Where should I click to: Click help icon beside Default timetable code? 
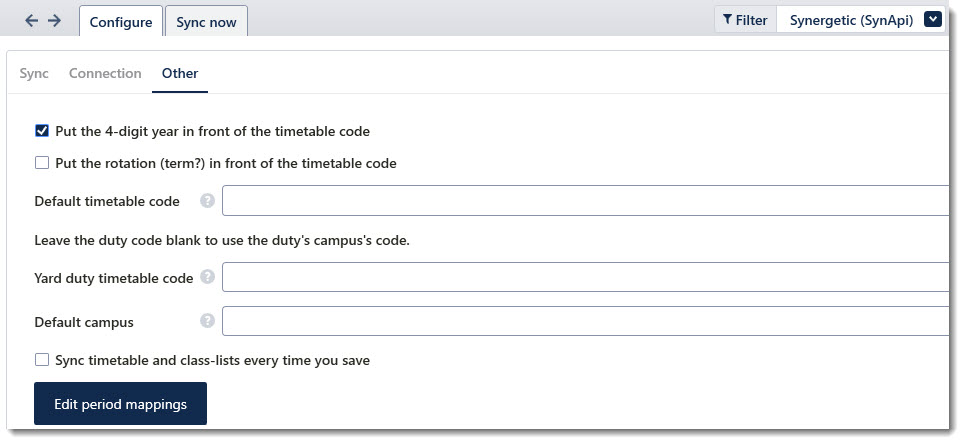[207, 201]
